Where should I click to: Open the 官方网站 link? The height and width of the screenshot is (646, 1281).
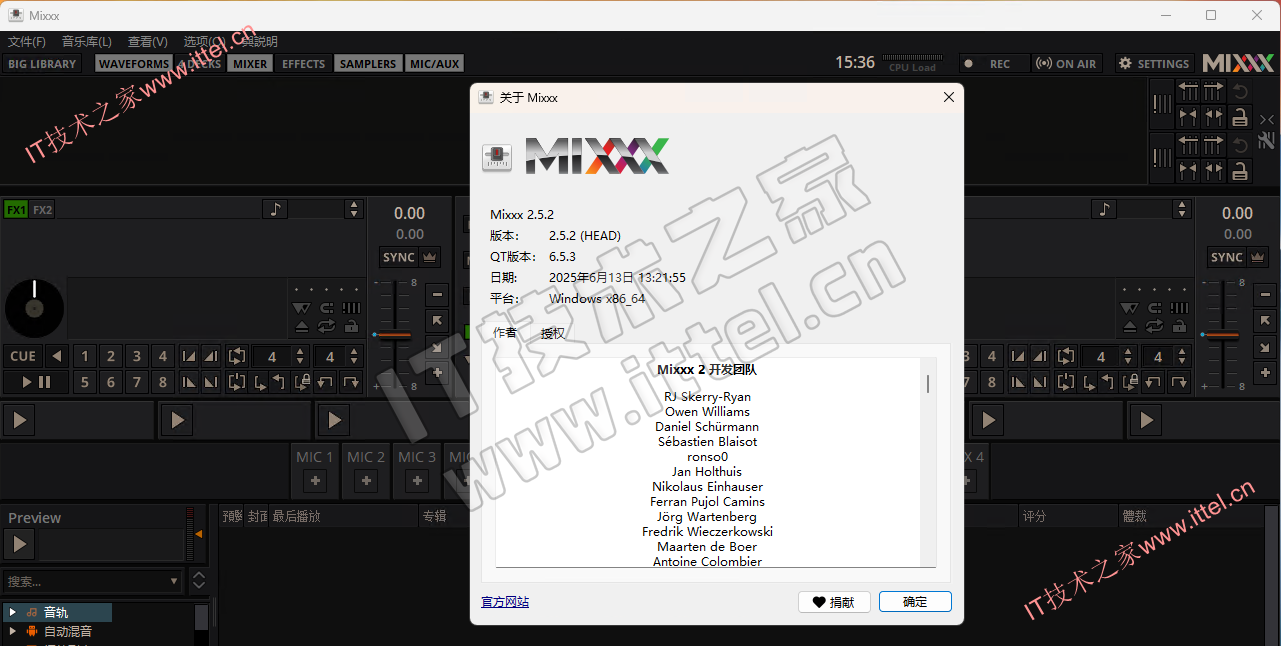[505, 602]
